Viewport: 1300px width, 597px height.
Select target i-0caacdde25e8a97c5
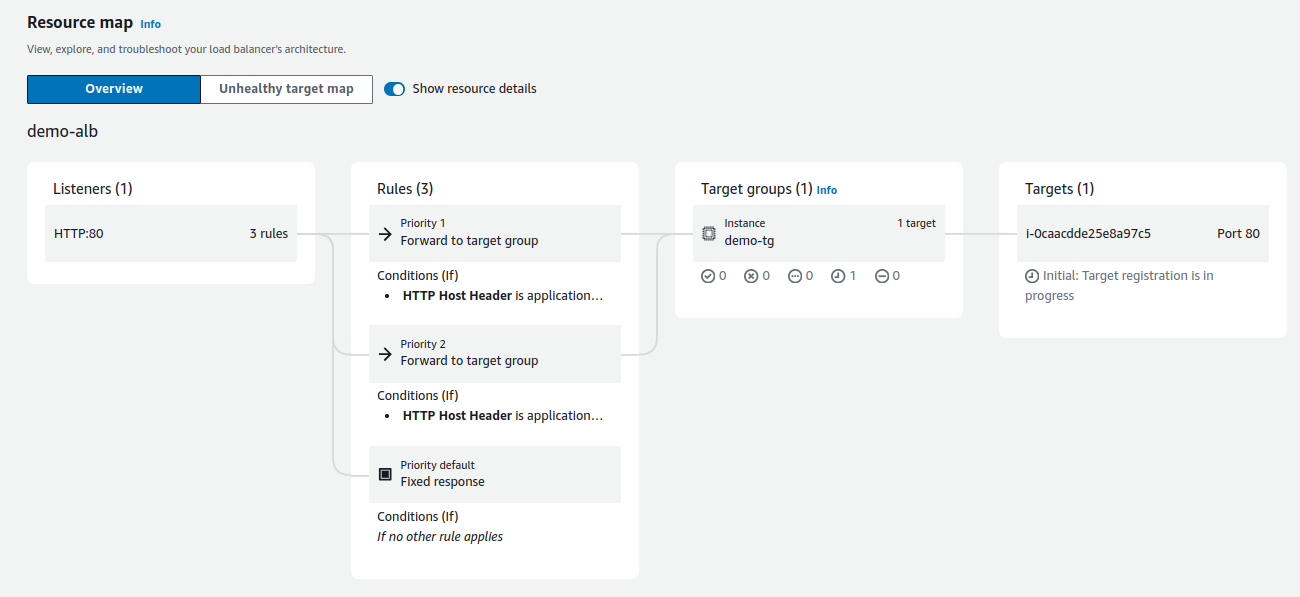1088,234
